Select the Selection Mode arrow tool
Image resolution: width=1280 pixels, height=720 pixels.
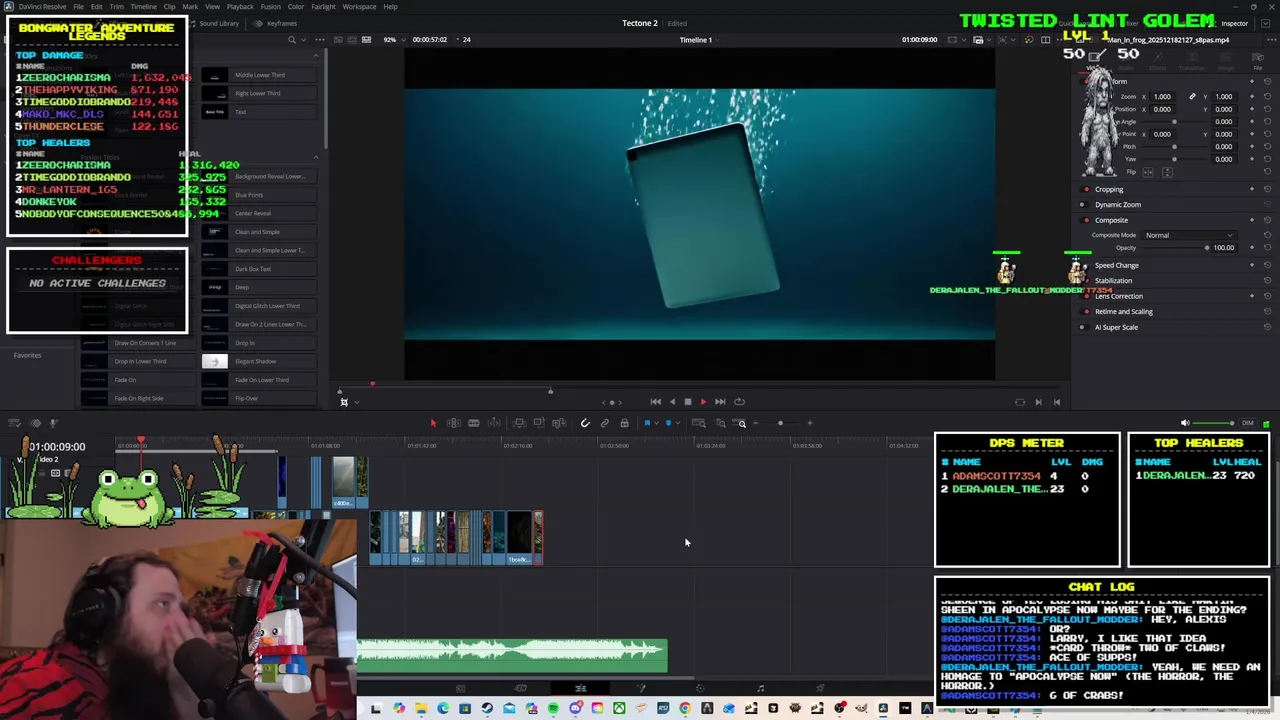[x=433, y=423]
